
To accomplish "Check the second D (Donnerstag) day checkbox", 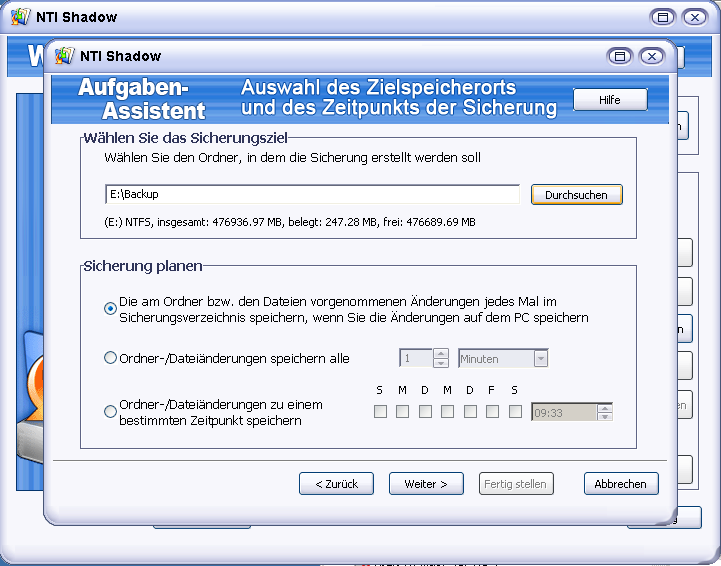I will tap(470, 412).
